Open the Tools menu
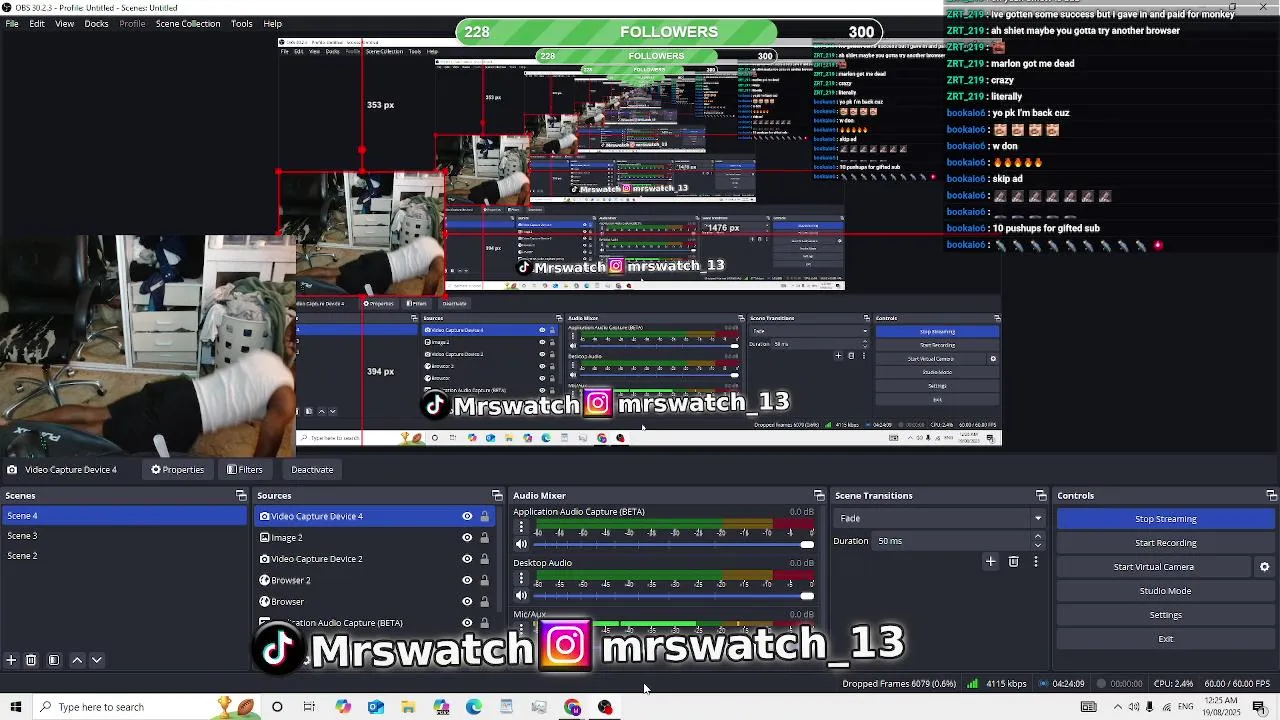1280x720 pixels. (241, 23)
